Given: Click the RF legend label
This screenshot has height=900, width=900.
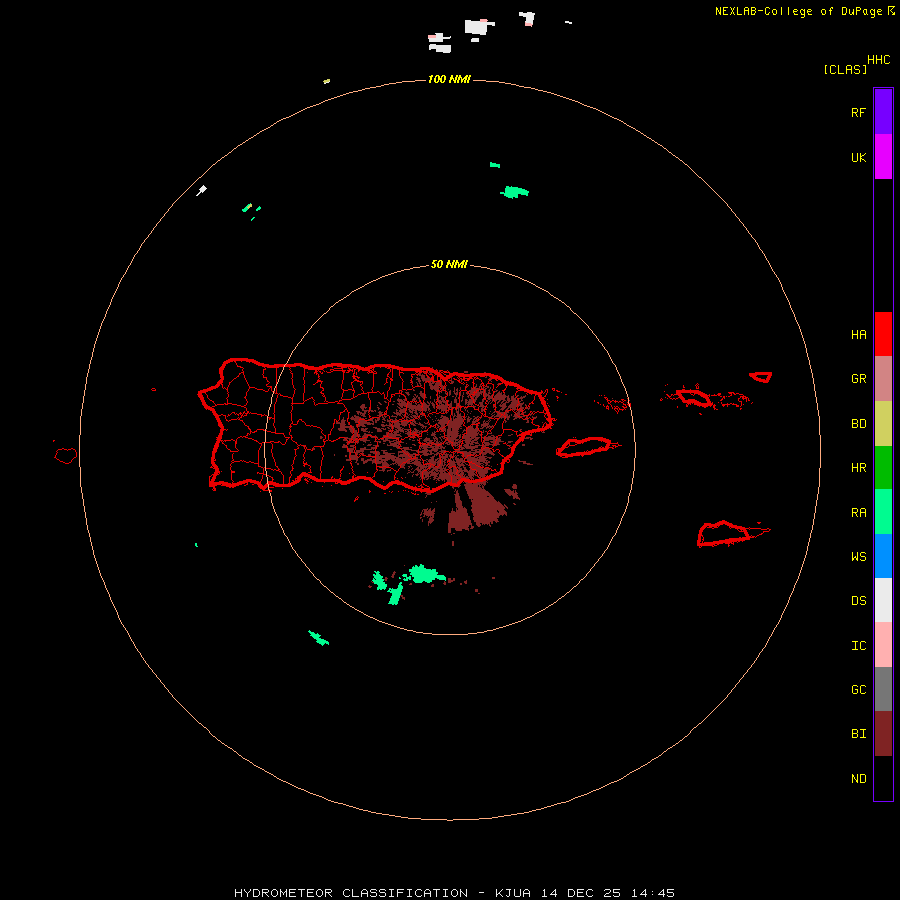Looking at the screenshot, I should (x=858, y=112).
